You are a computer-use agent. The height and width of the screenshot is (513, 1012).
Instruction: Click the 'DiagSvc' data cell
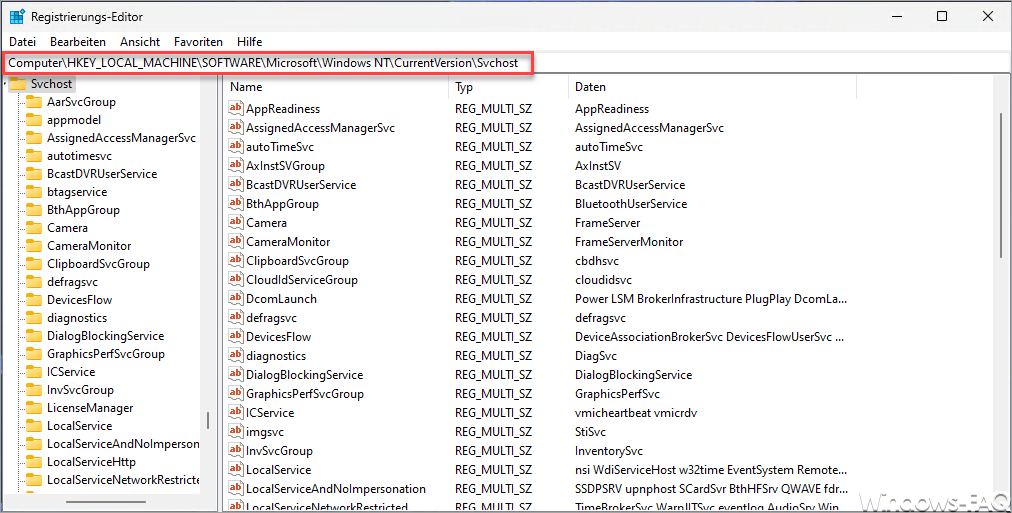tap(596, 356)
